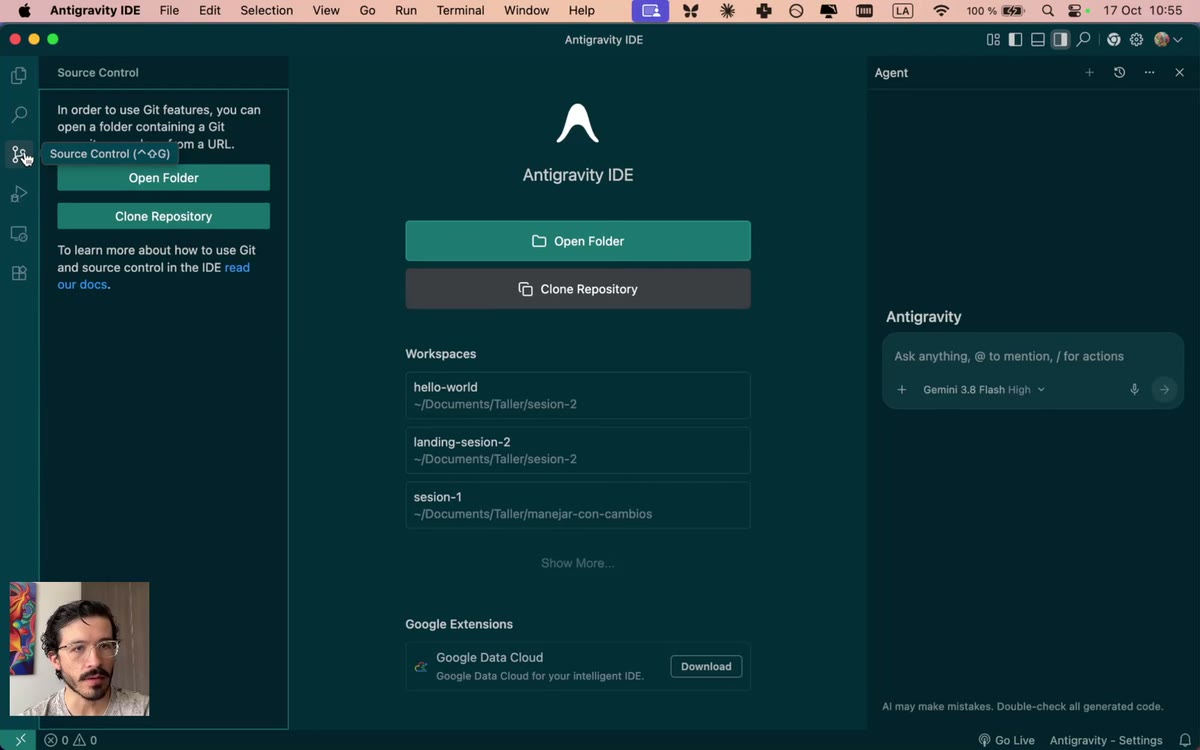Click the Wi-Fi icon in menu bar
1200x750 pixels.
tap(941, 11)
